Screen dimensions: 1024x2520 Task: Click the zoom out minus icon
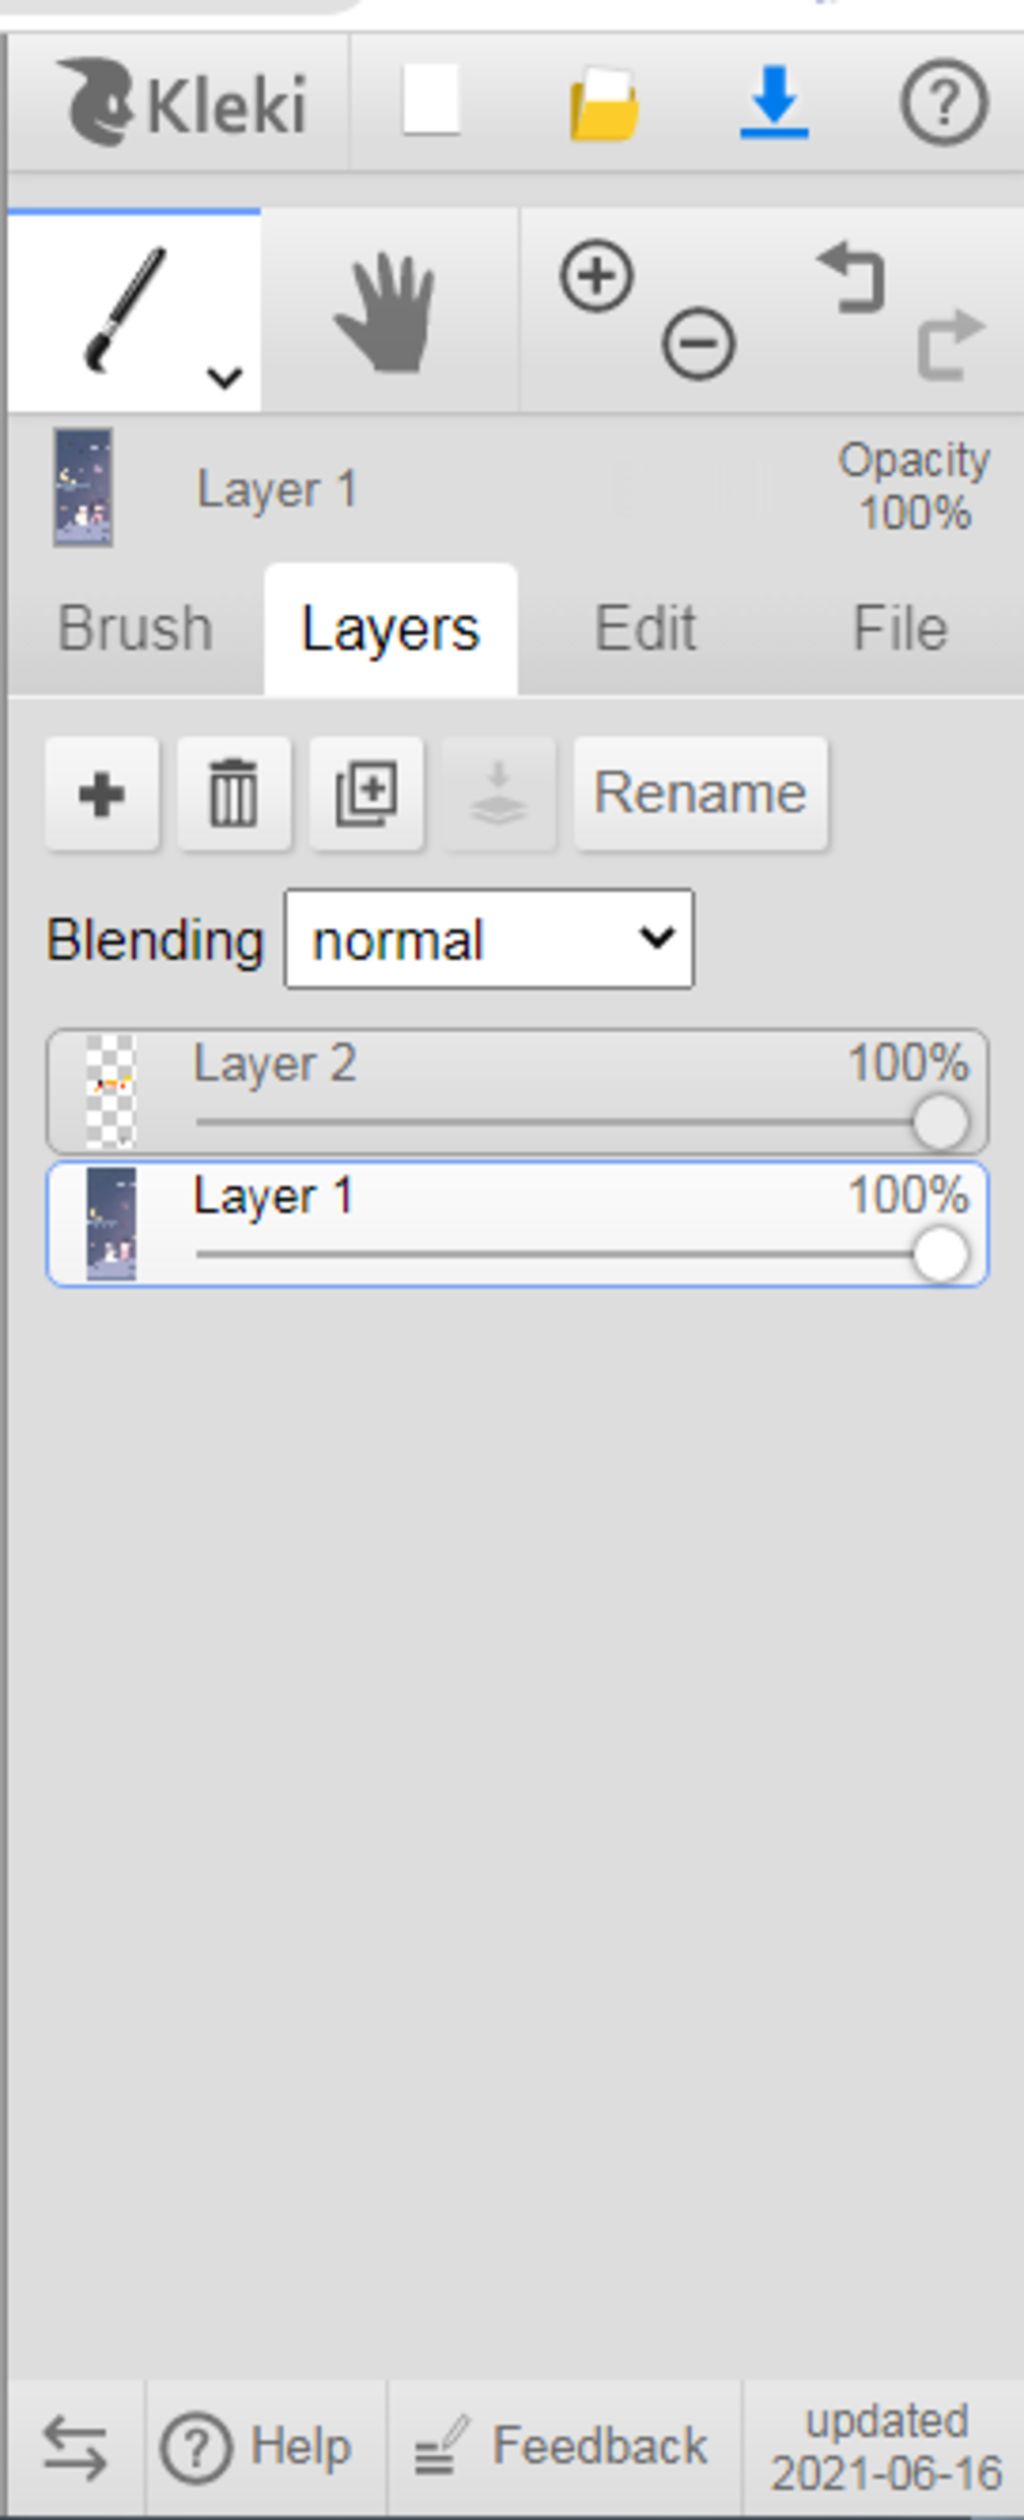698,345
